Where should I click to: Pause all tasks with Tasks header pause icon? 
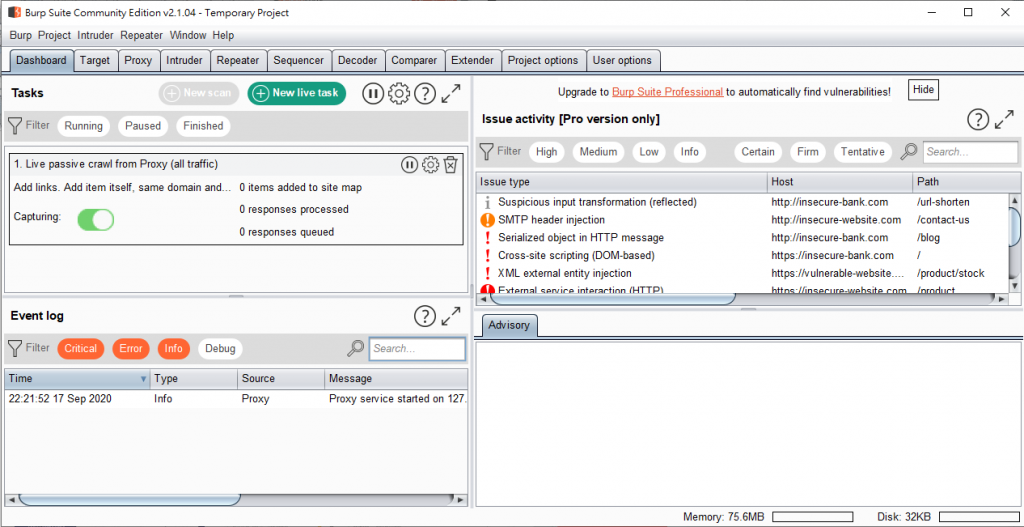pos(372,93)
